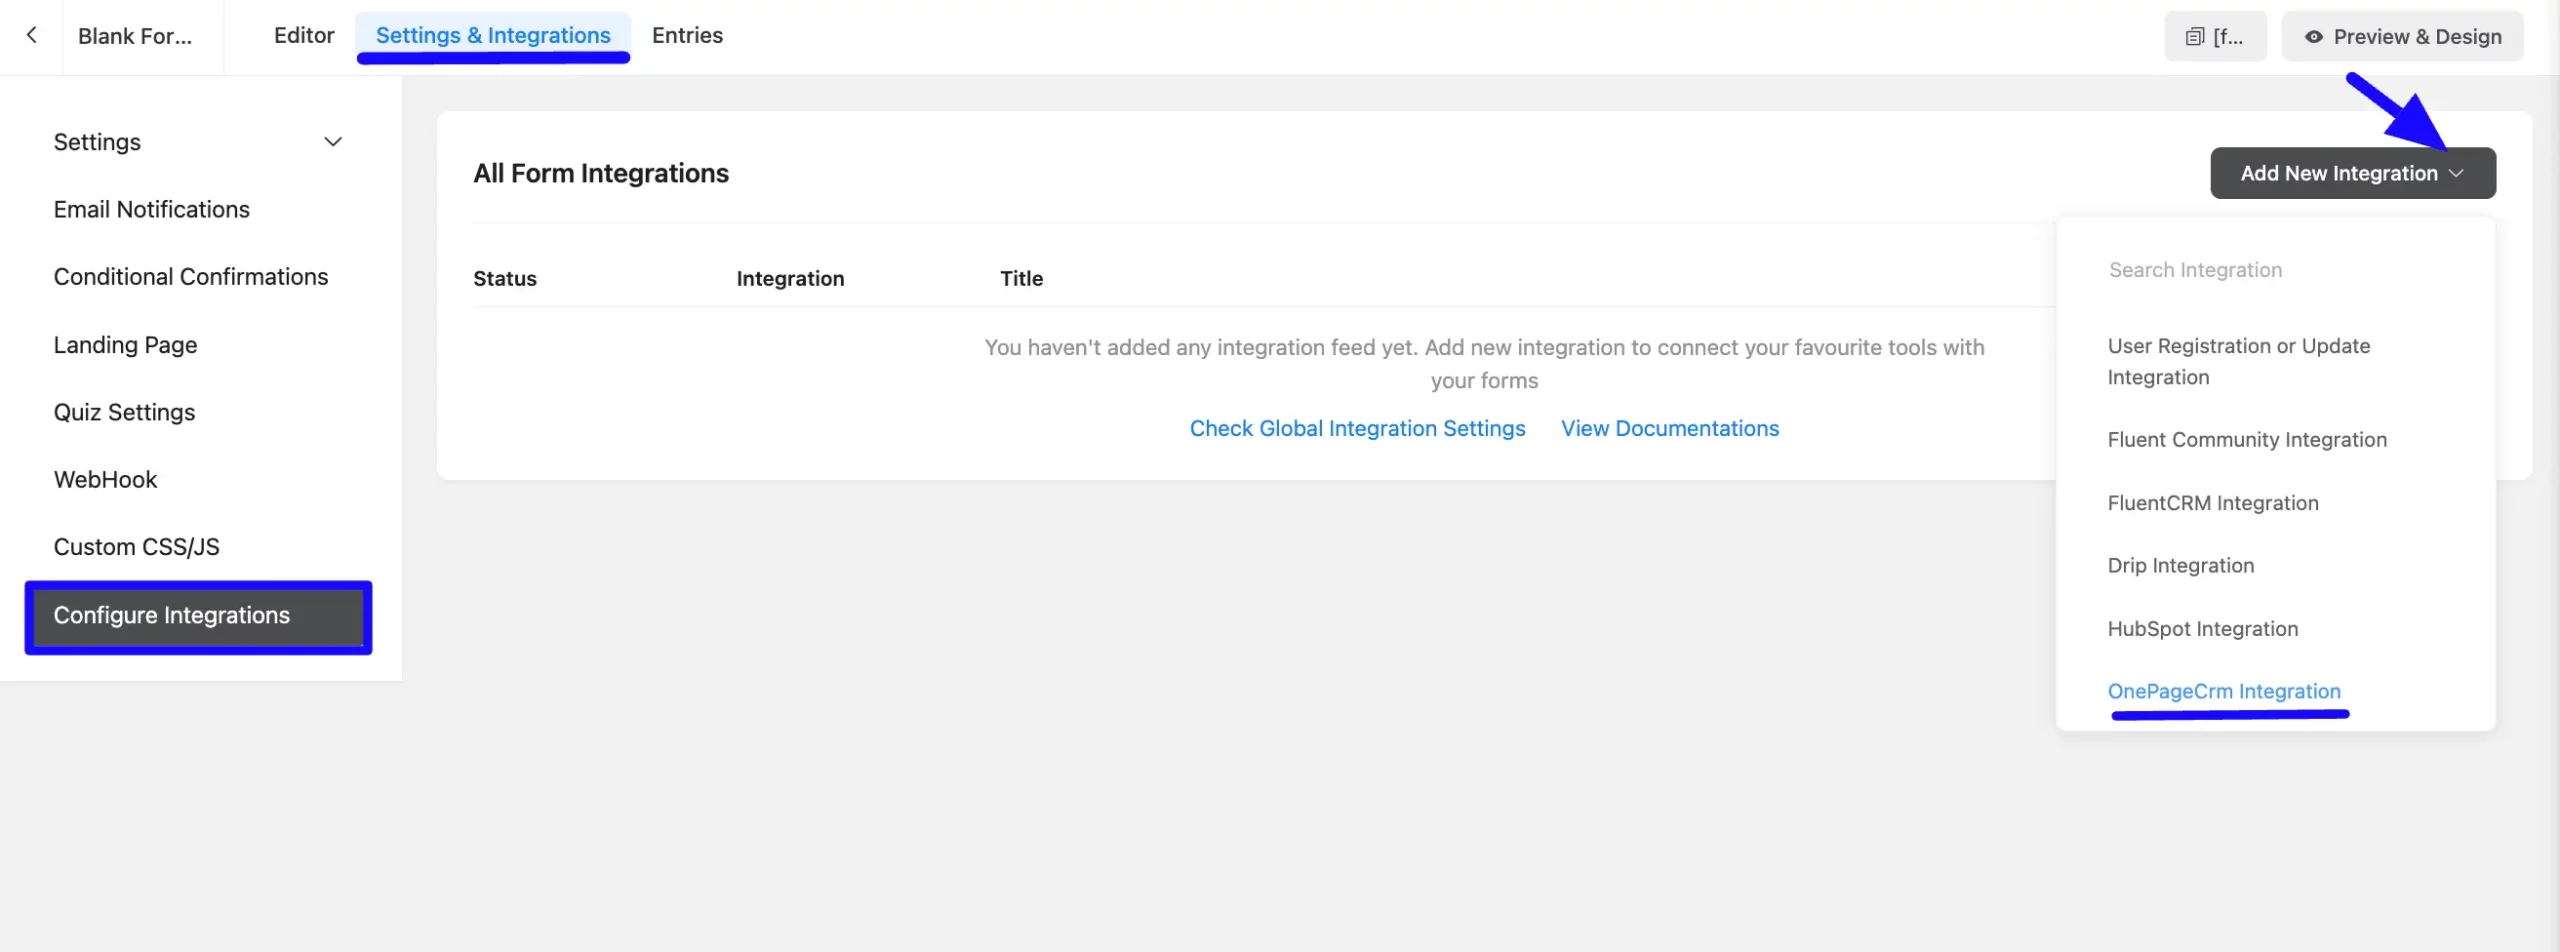Screen dimensions: 2560x952
Task: Open View Documentations
Action: point(1669,428)
